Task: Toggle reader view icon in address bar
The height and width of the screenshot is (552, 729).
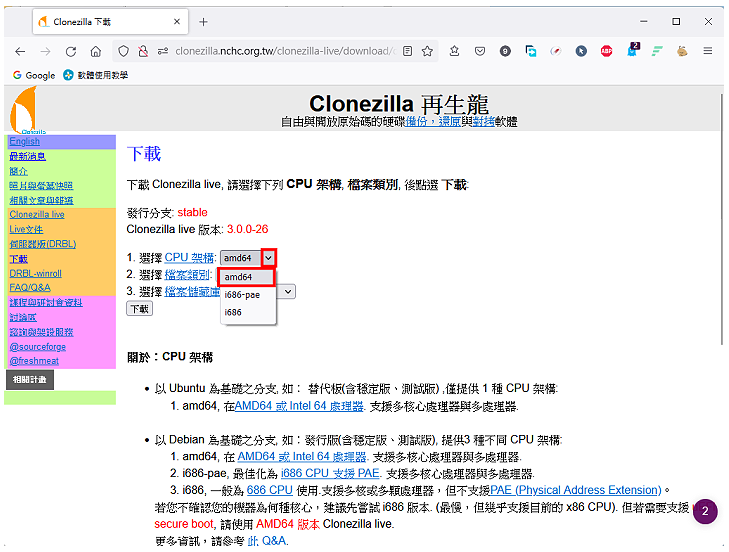Action: (408, 51)
